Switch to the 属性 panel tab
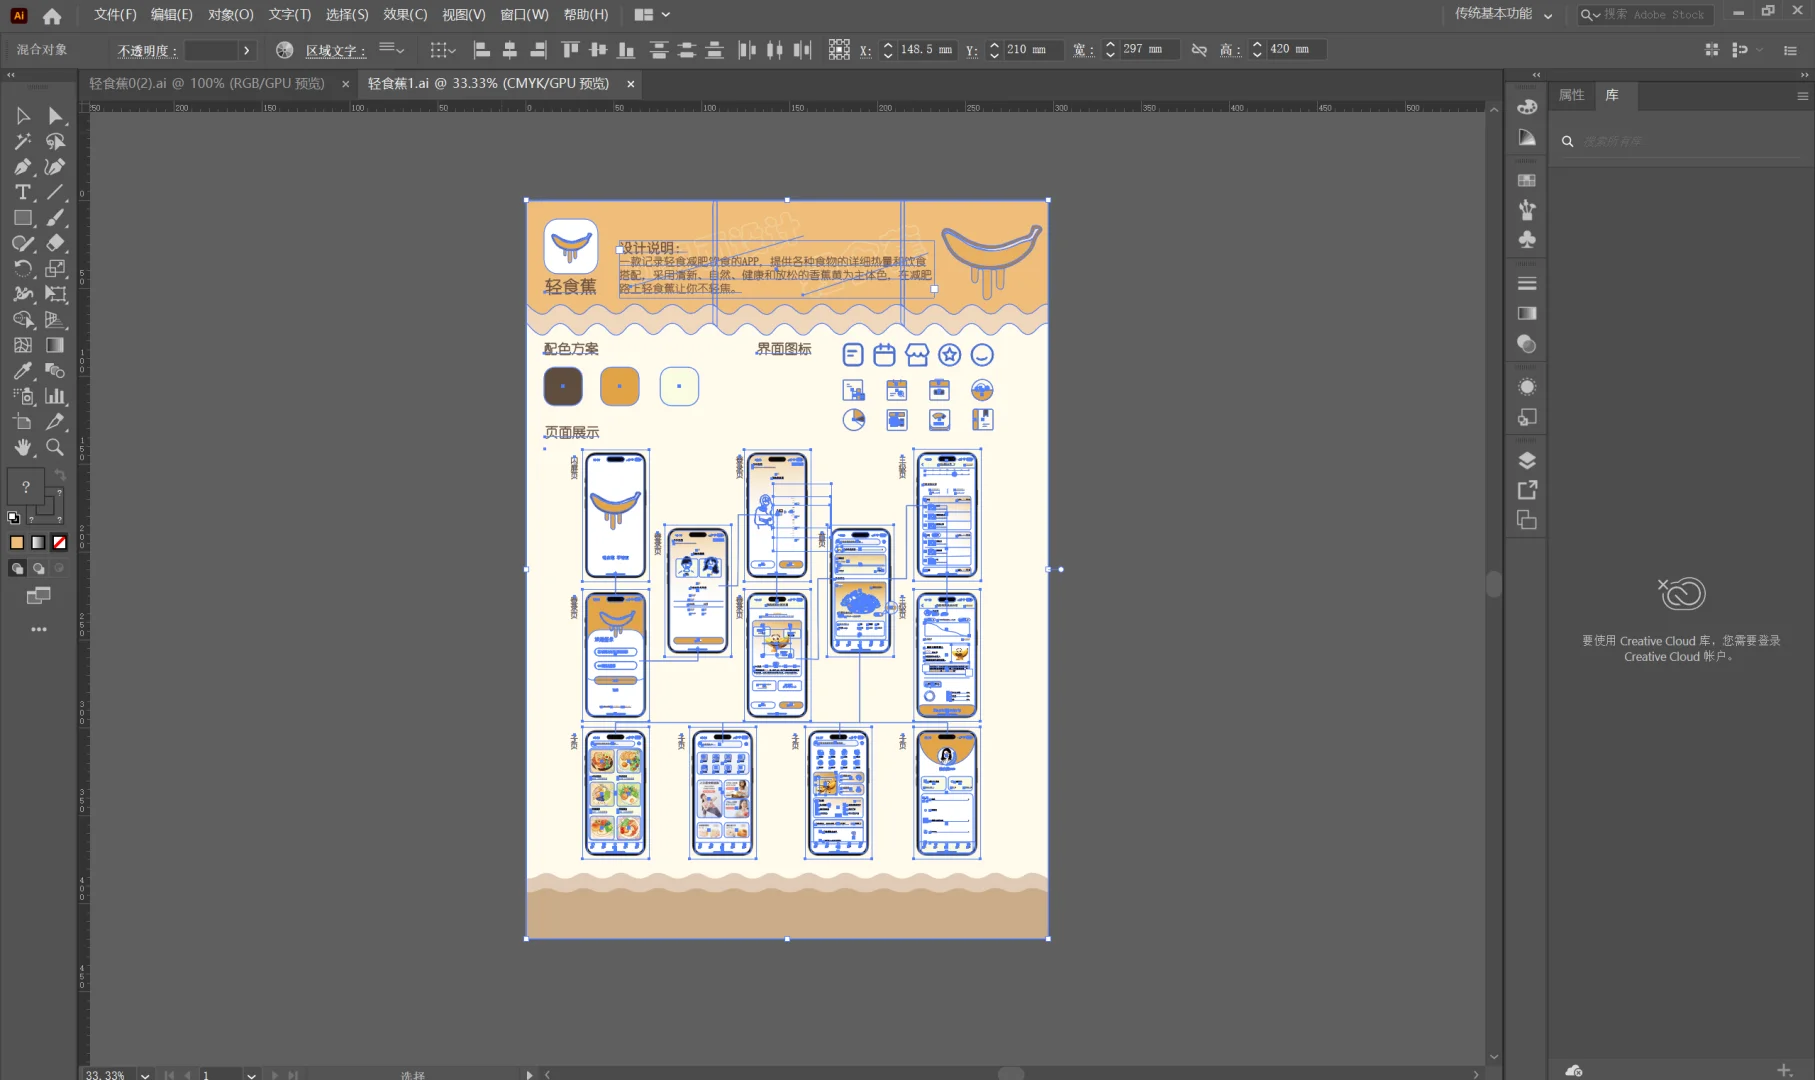This screenshot has height=1080, width=1815. tap(1571, 95)
